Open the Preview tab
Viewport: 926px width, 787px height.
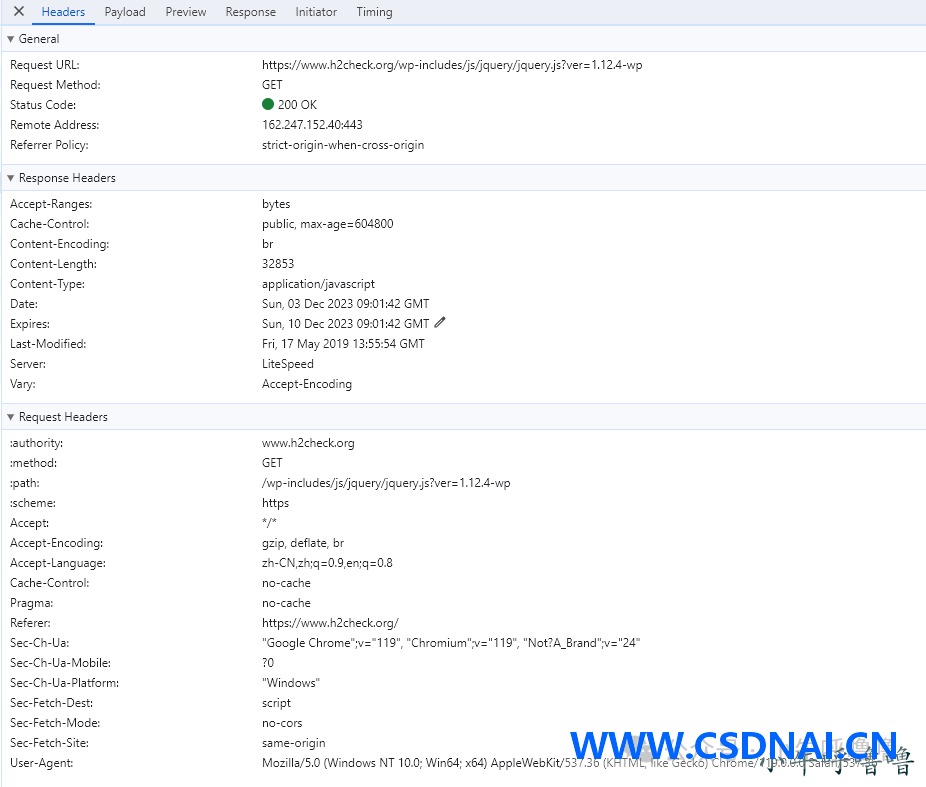click(x=185, y=12)
